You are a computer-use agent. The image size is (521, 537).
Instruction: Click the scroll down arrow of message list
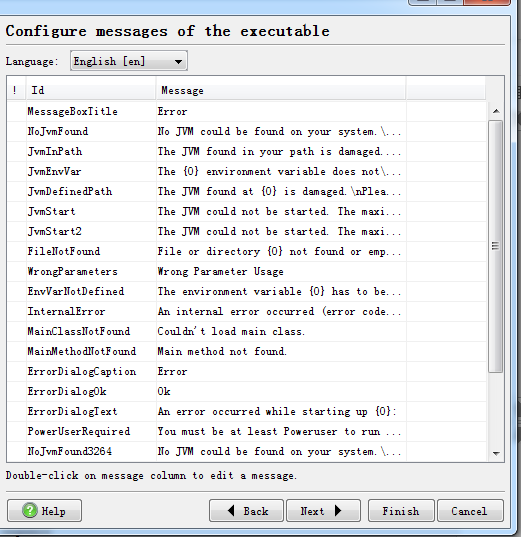(x=496, y=453)
